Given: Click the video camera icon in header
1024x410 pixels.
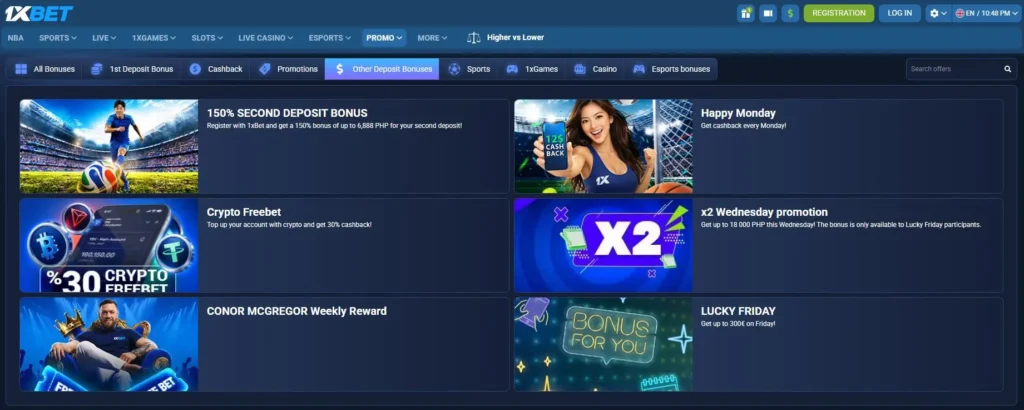Looking at the screenshot, I should click(768, 13).
